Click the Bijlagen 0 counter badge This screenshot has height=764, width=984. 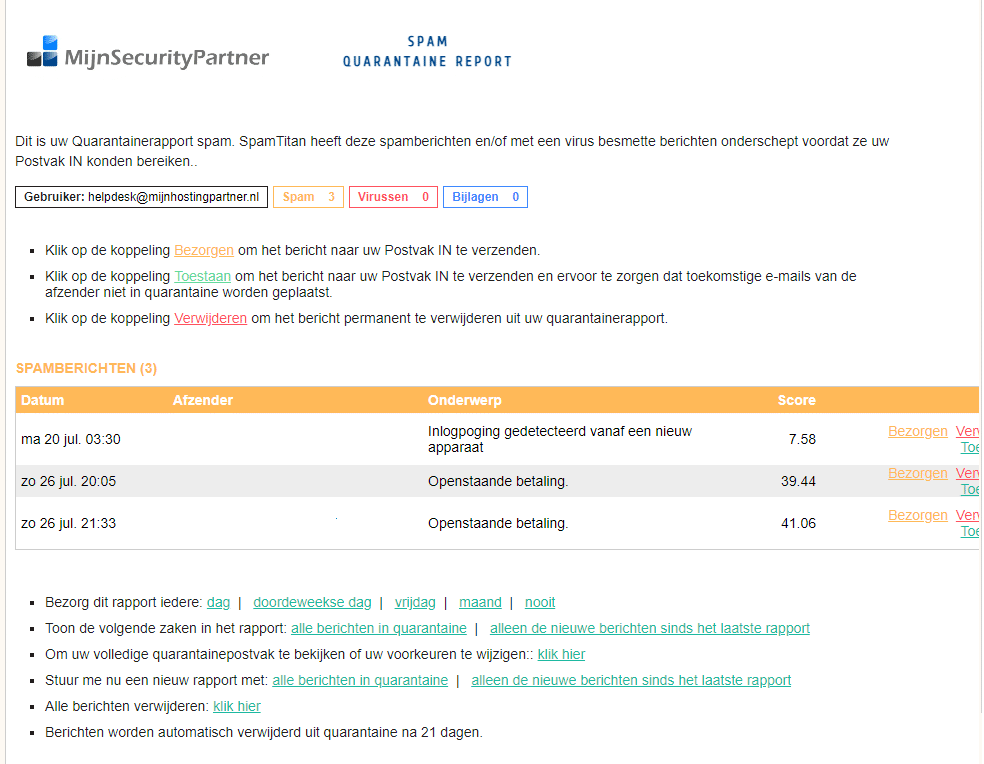coord(485,197)
